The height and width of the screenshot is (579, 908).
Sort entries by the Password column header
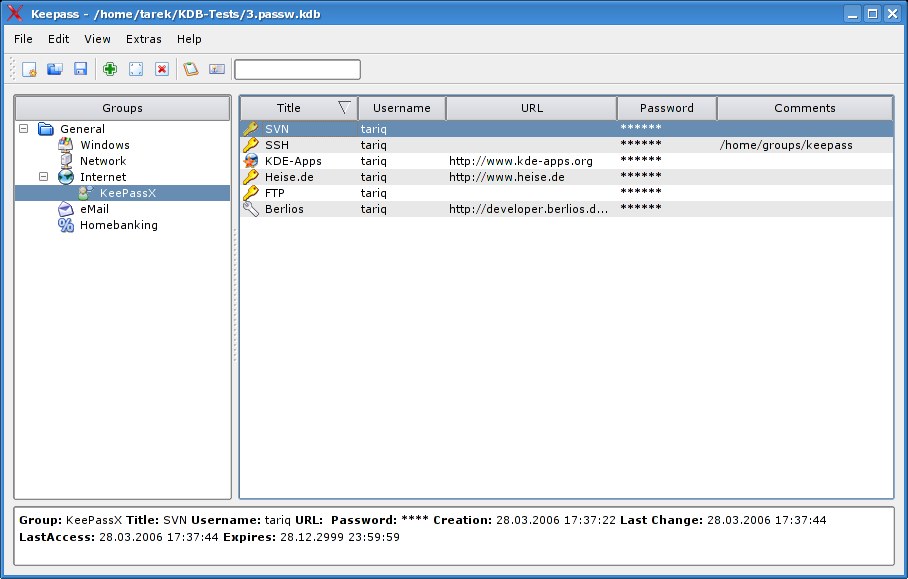pos(667,108)
